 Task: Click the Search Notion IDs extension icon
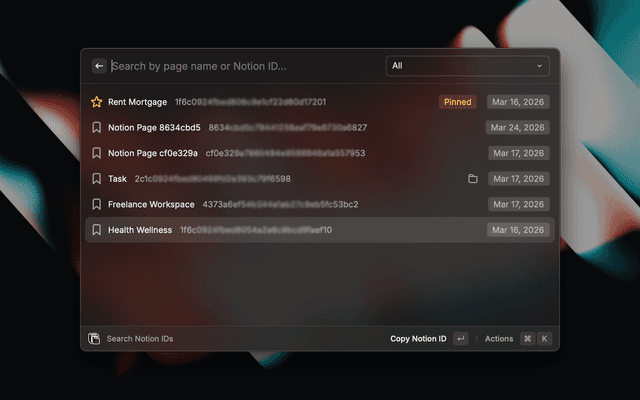click(94, 339)
